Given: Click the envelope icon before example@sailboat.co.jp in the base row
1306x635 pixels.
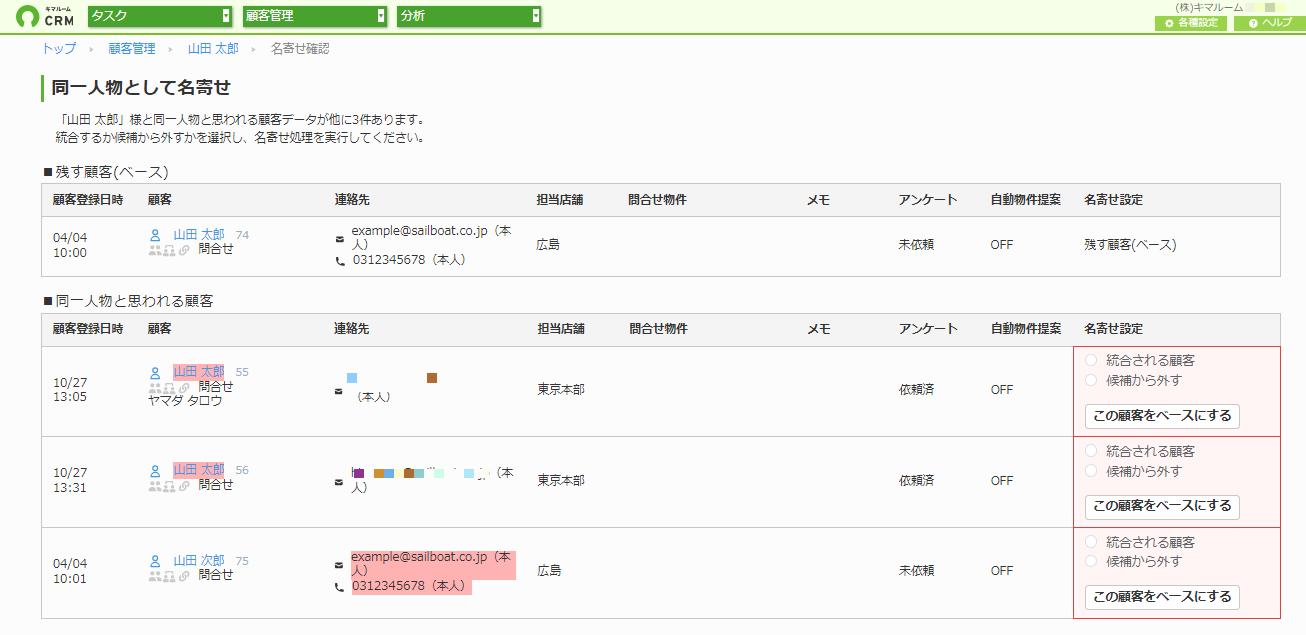Looking at the screenshot, I should (340, 239).
